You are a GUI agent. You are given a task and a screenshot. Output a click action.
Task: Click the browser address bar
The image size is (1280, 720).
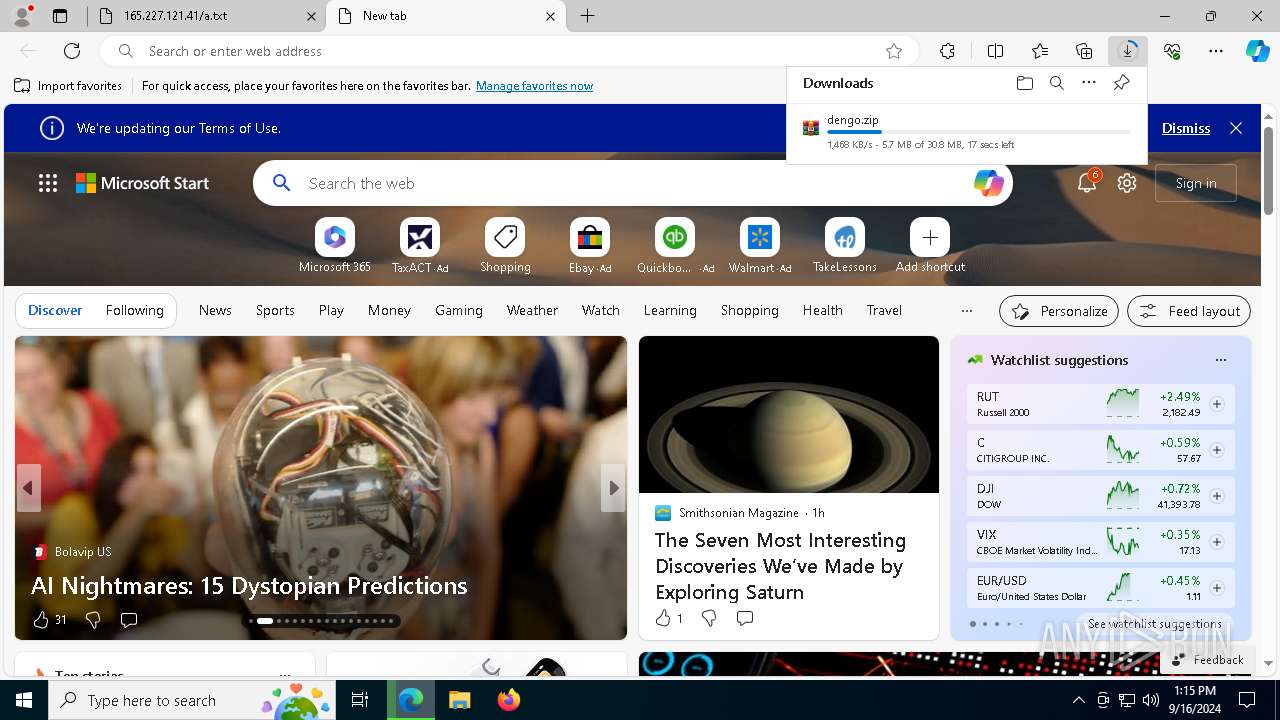click(x=510, y=51)
